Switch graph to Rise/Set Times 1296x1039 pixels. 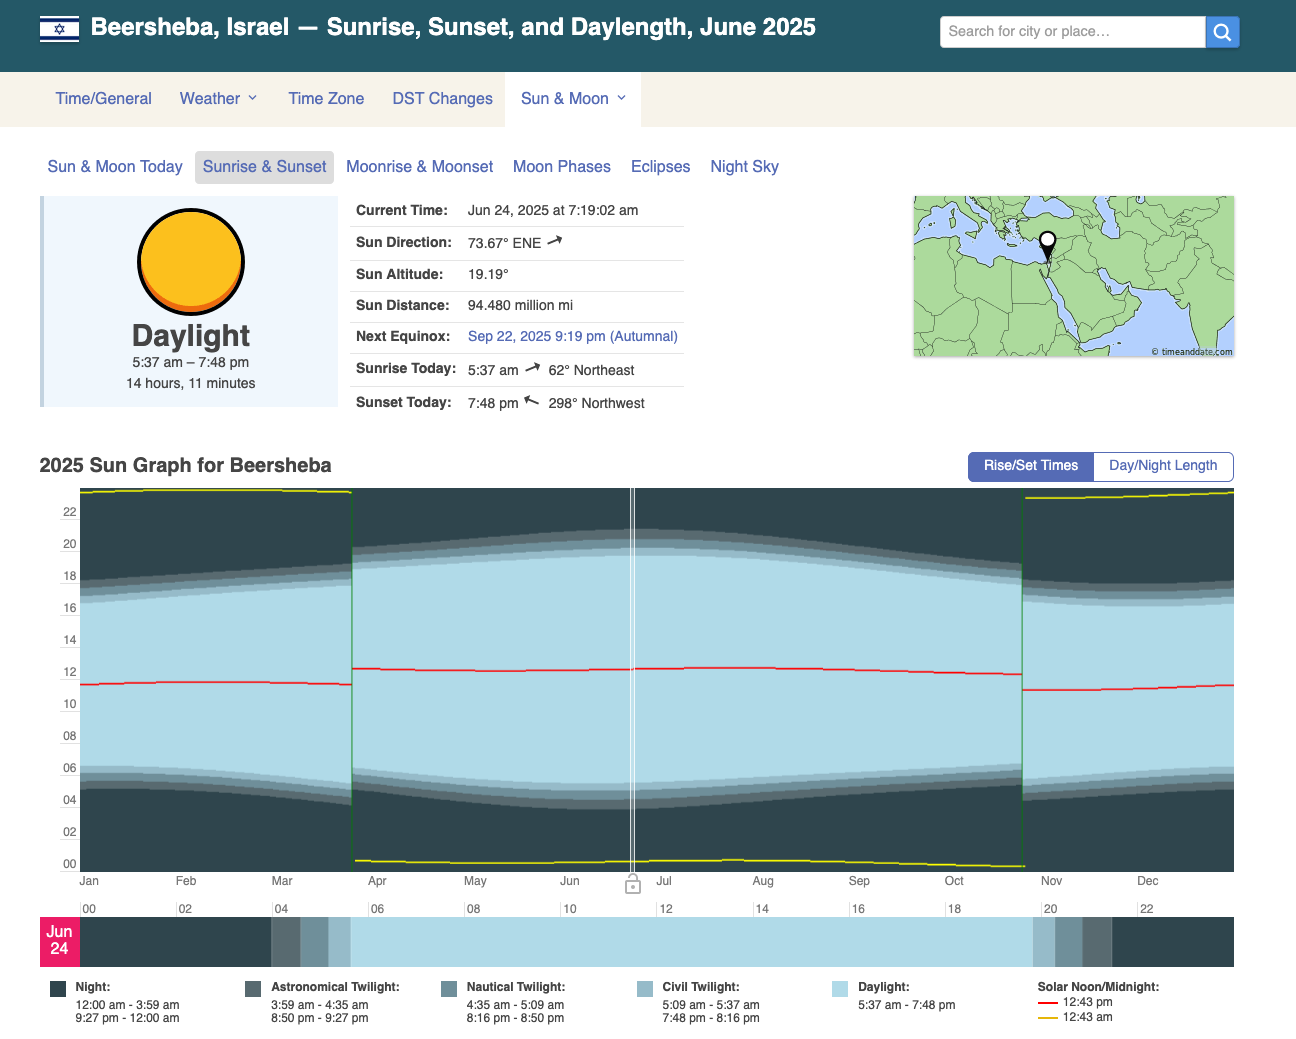click(1031, 466)
